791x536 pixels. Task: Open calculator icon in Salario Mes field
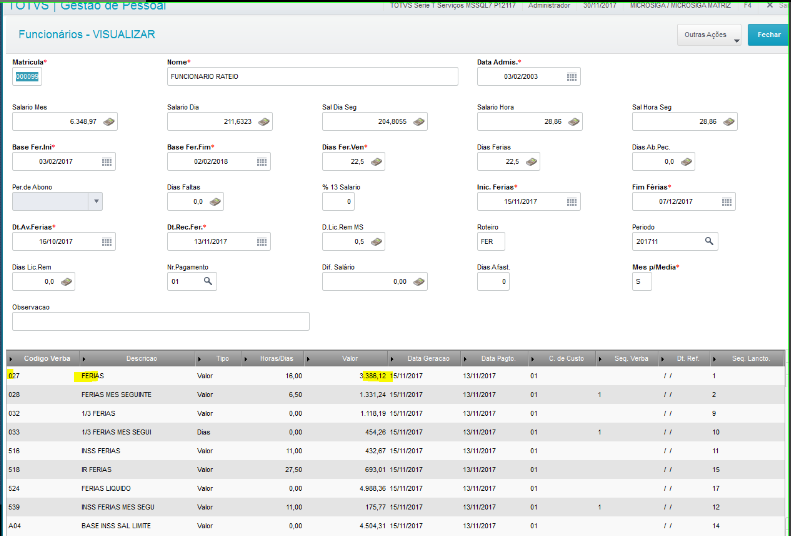tap(108, 122)
